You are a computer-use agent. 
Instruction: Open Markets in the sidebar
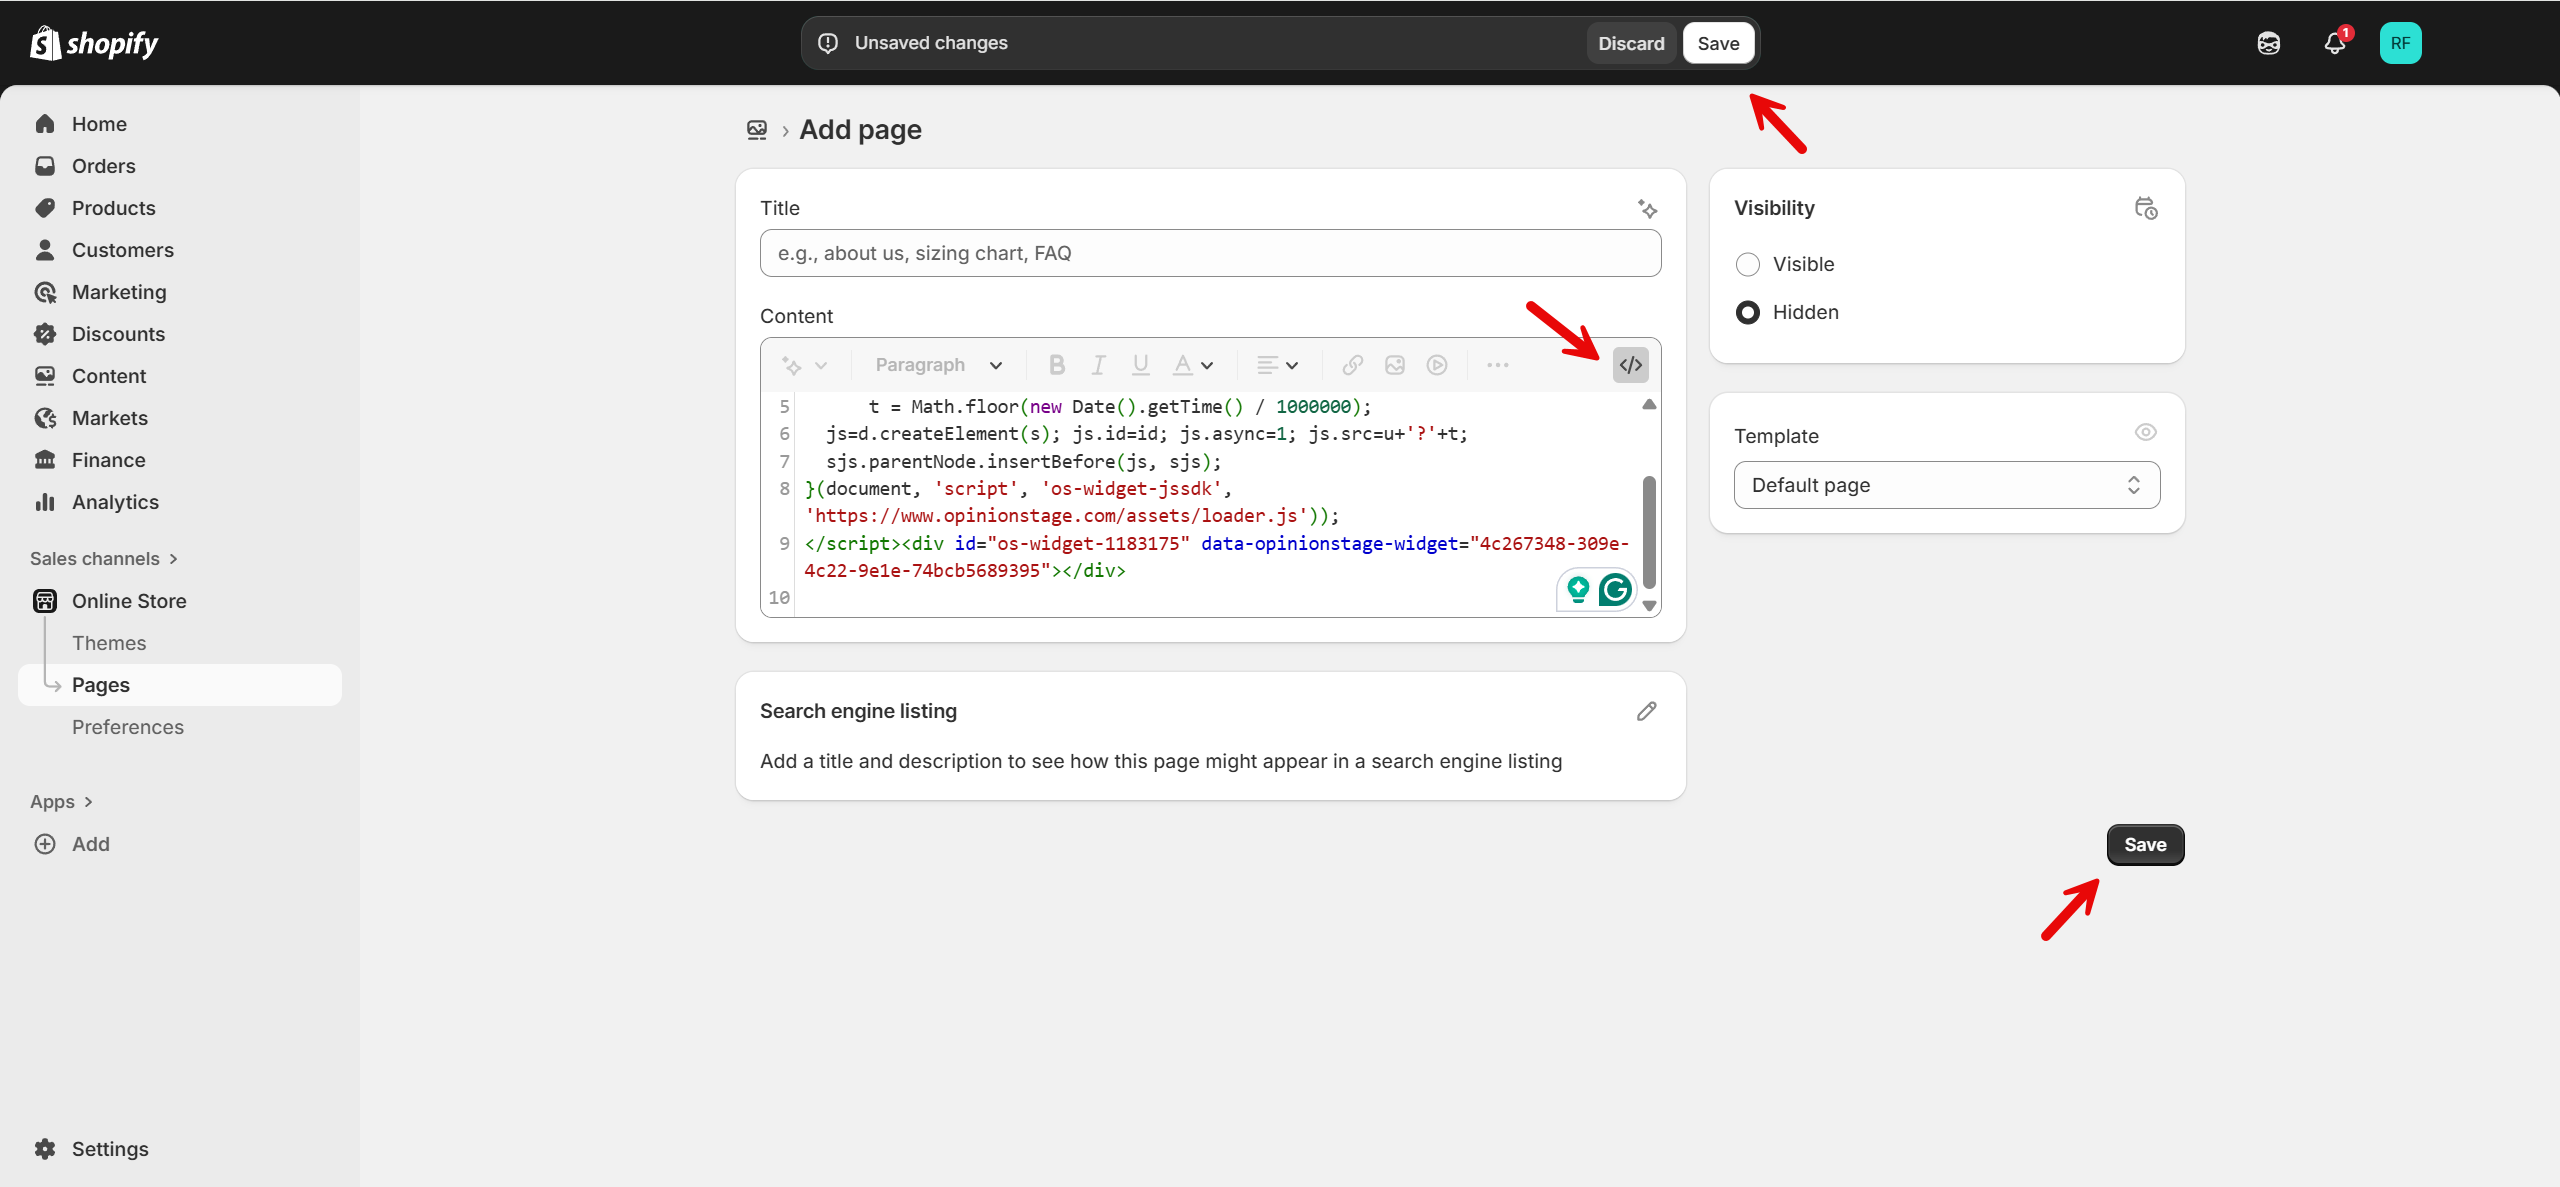pyautogui.click(x=180, y=418)
